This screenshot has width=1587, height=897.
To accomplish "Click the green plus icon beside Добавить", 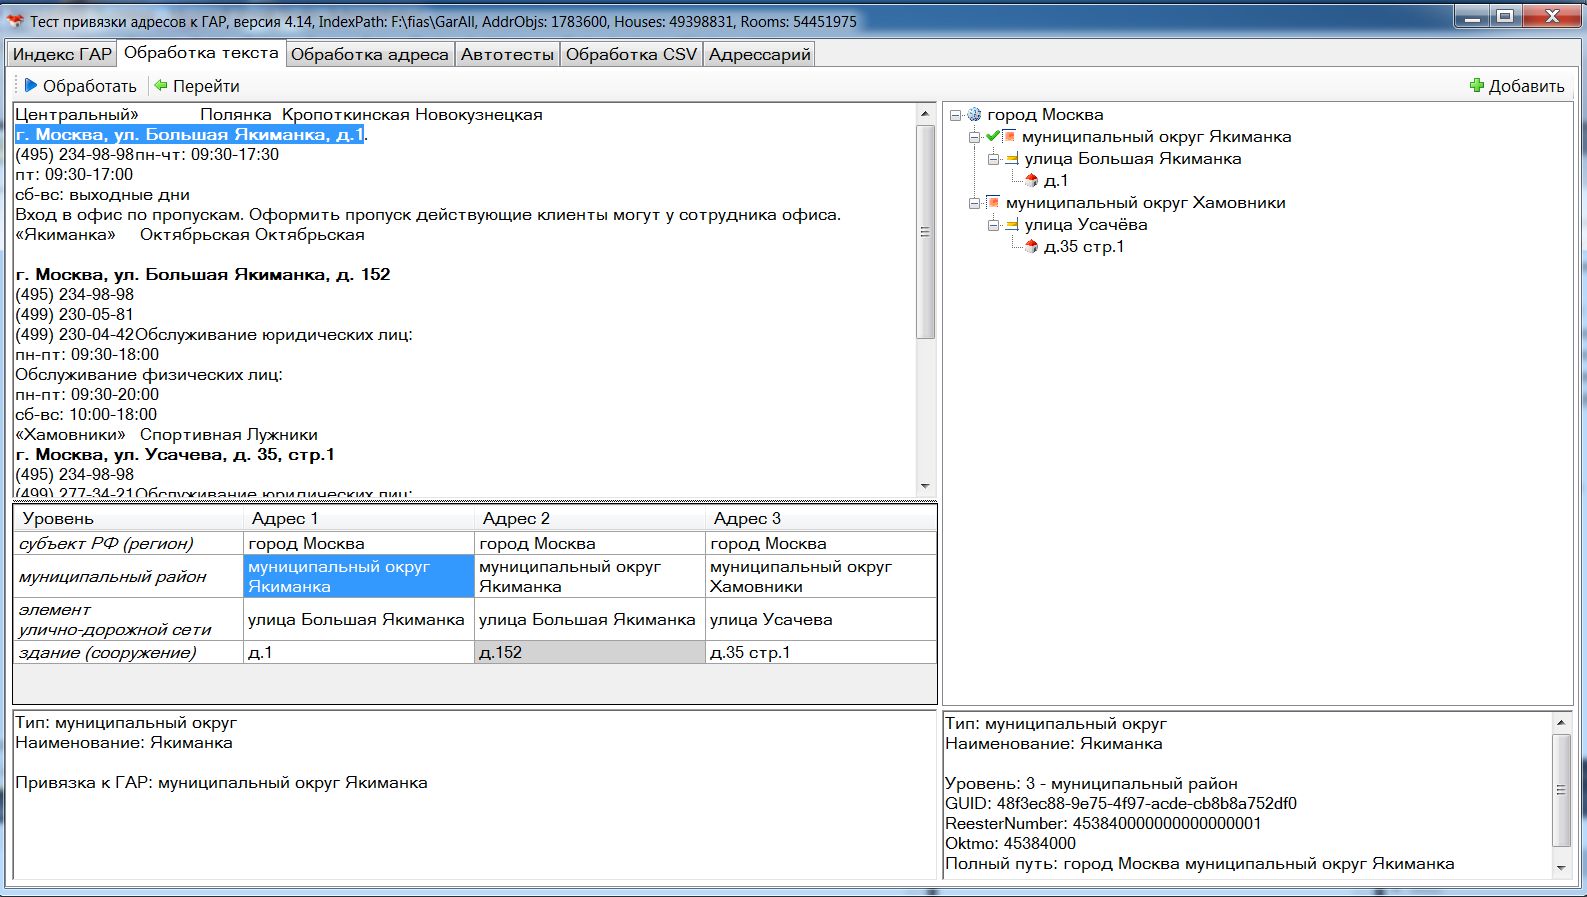I will tap(1476, 86).
